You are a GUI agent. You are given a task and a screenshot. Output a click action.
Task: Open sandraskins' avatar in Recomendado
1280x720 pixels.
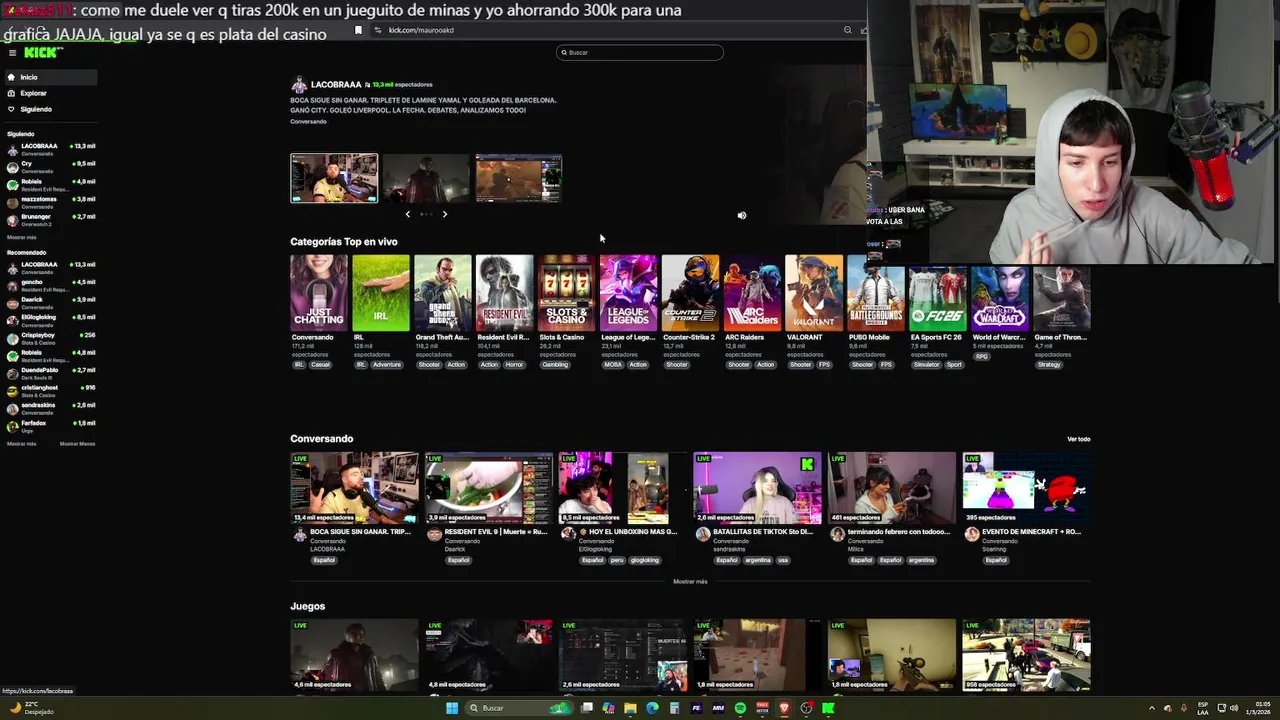click(x=12, y=408)
